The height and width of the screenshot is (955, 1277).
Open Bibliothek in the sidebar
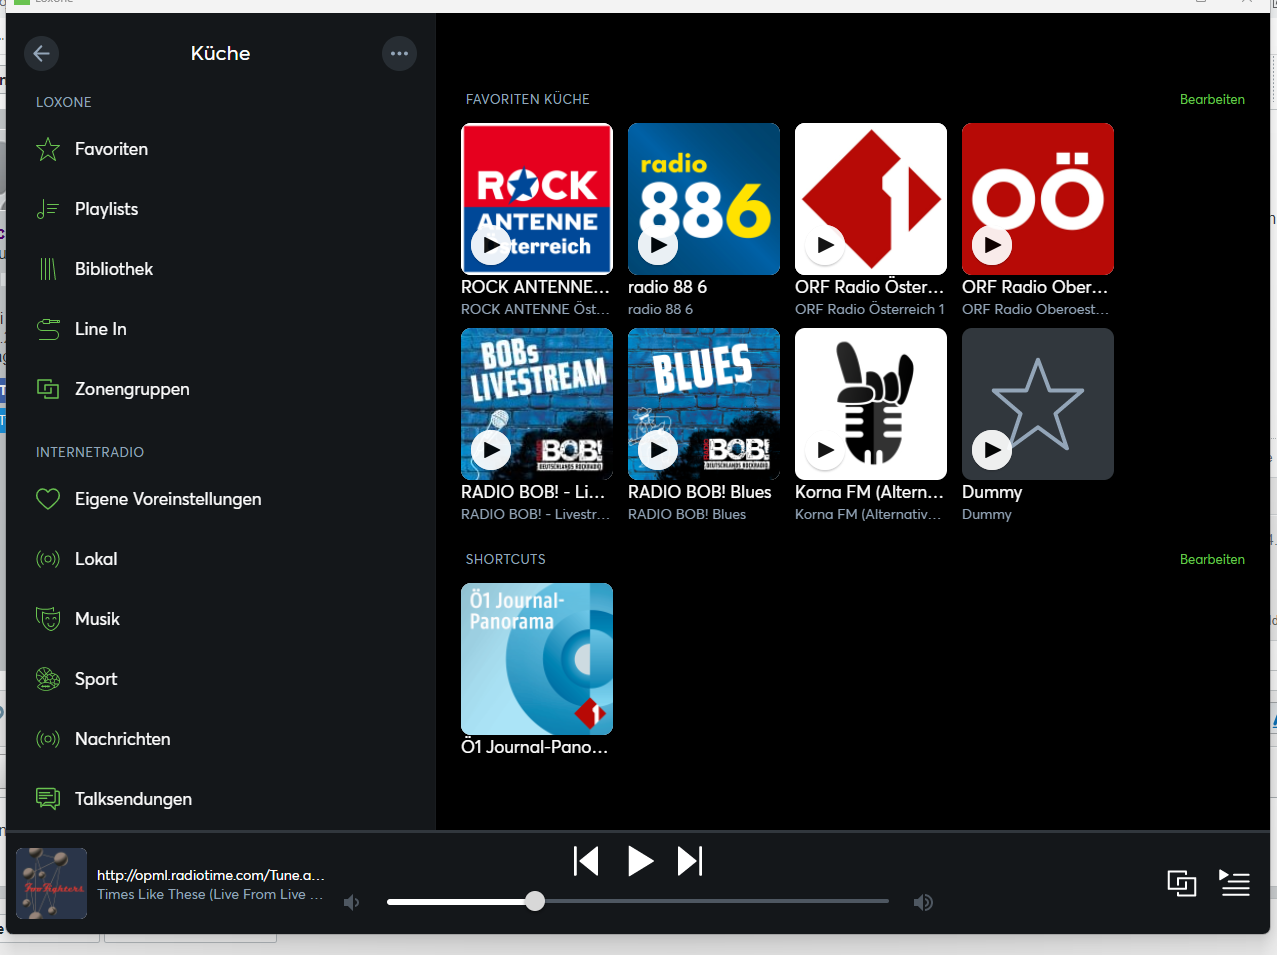221,269
